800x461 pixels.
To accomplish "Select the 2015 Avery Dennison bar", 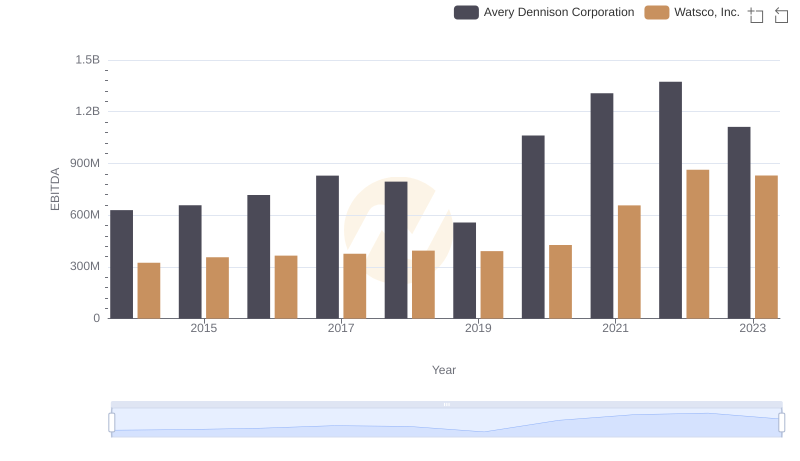I will click(x=190, y=262).
